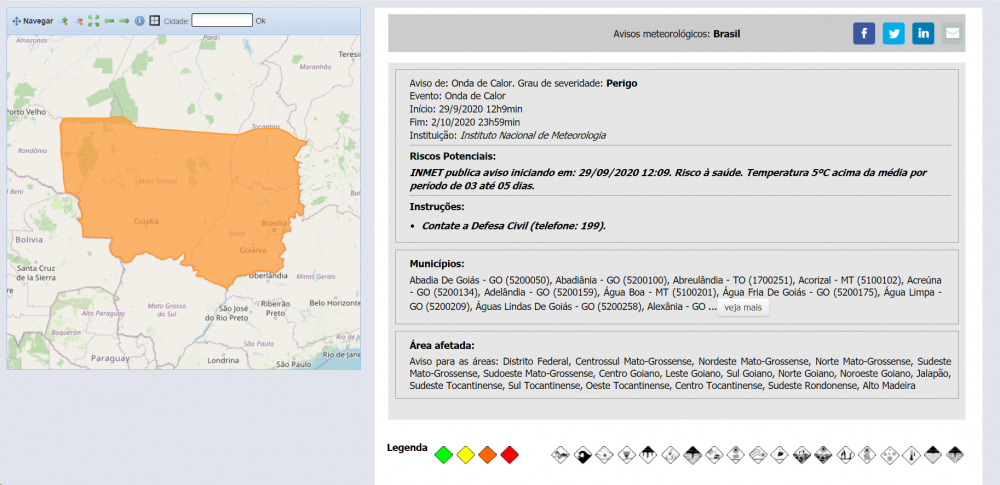Click the Cidade search input field

pyautogui.click(x=222, y=20)
